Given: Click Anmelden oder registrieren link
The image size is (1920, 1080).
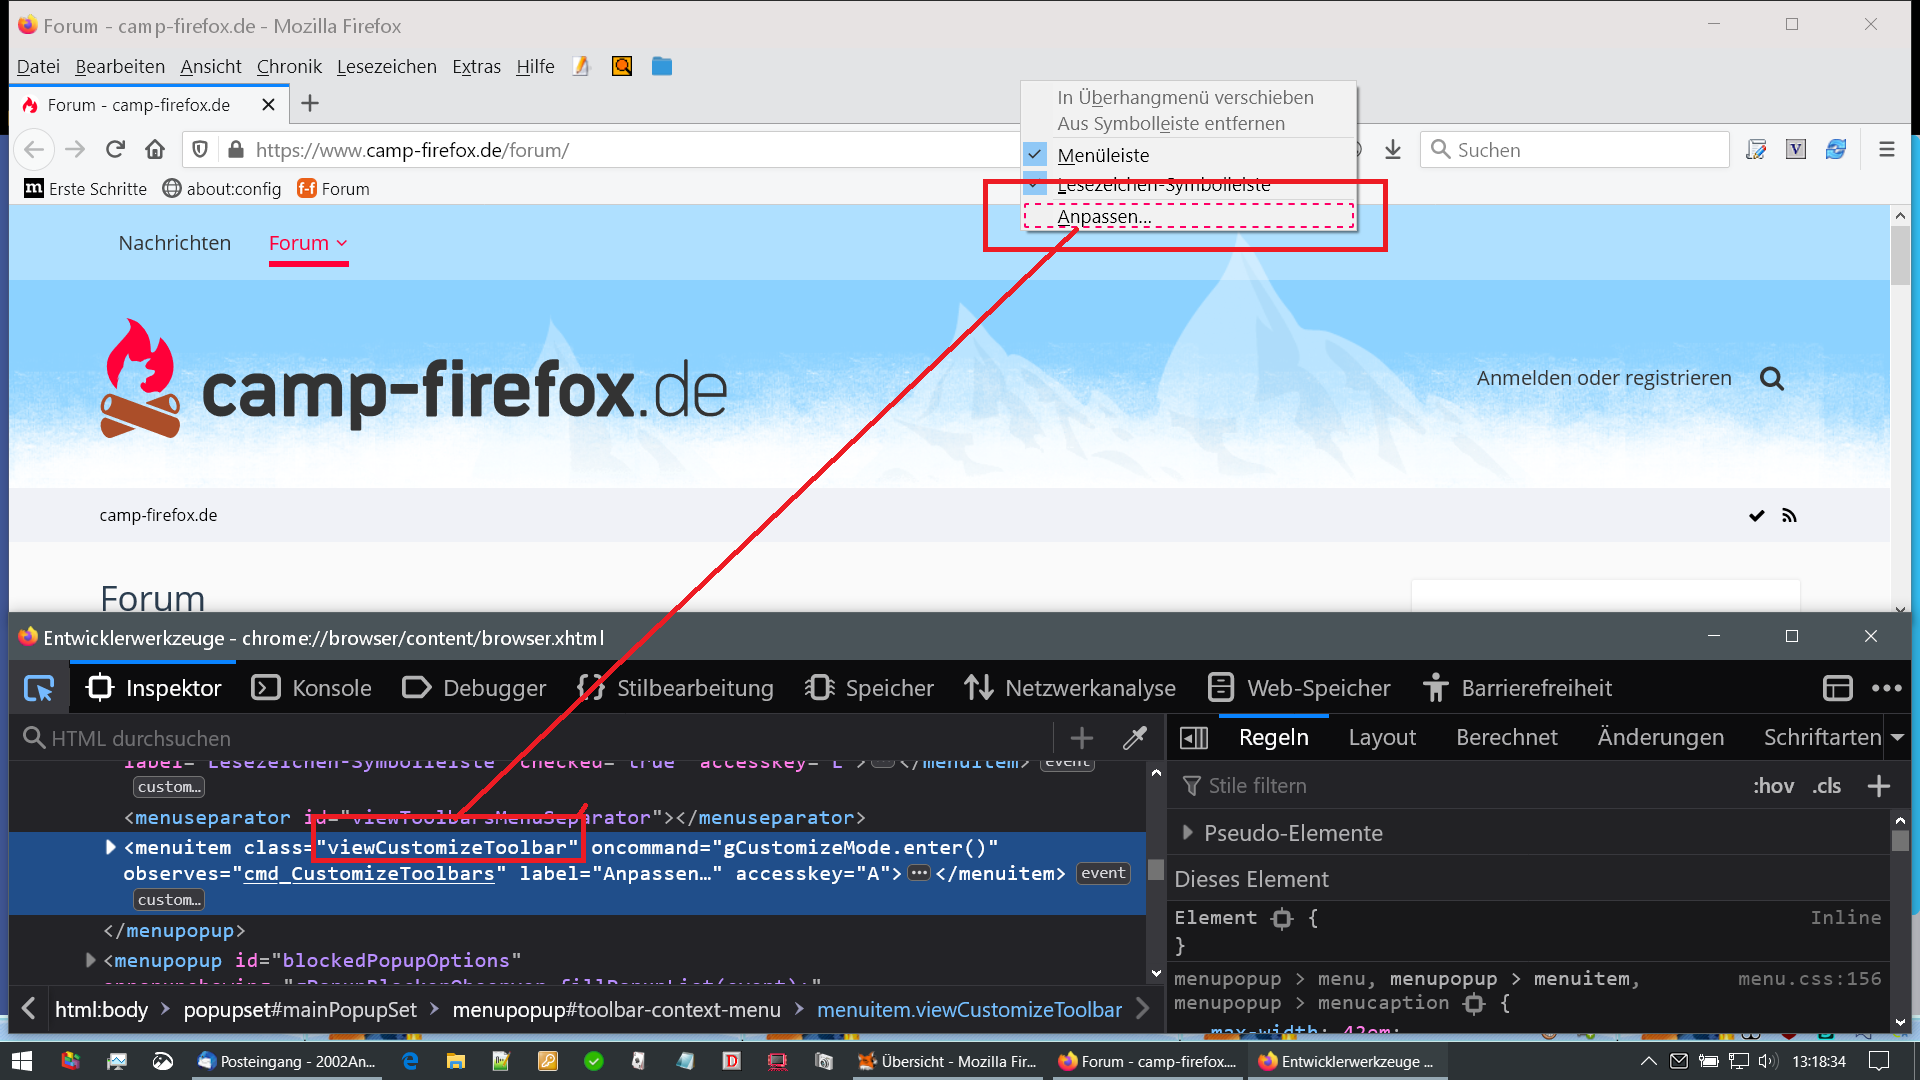Looking at the screenshot, I should pyautogui.click(x=1603, y=378).
